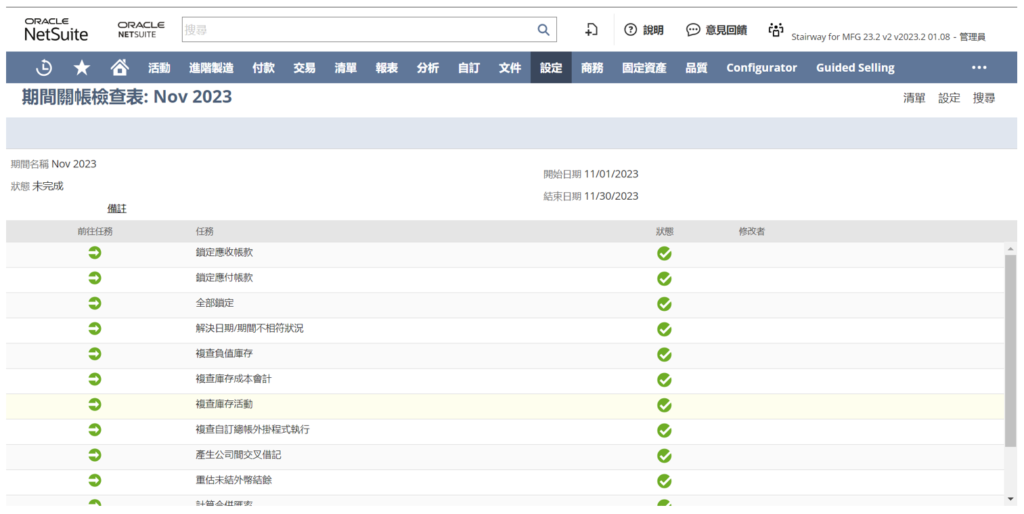Click status checkmark for 重估未結外幣結餘

coord(664,481)
